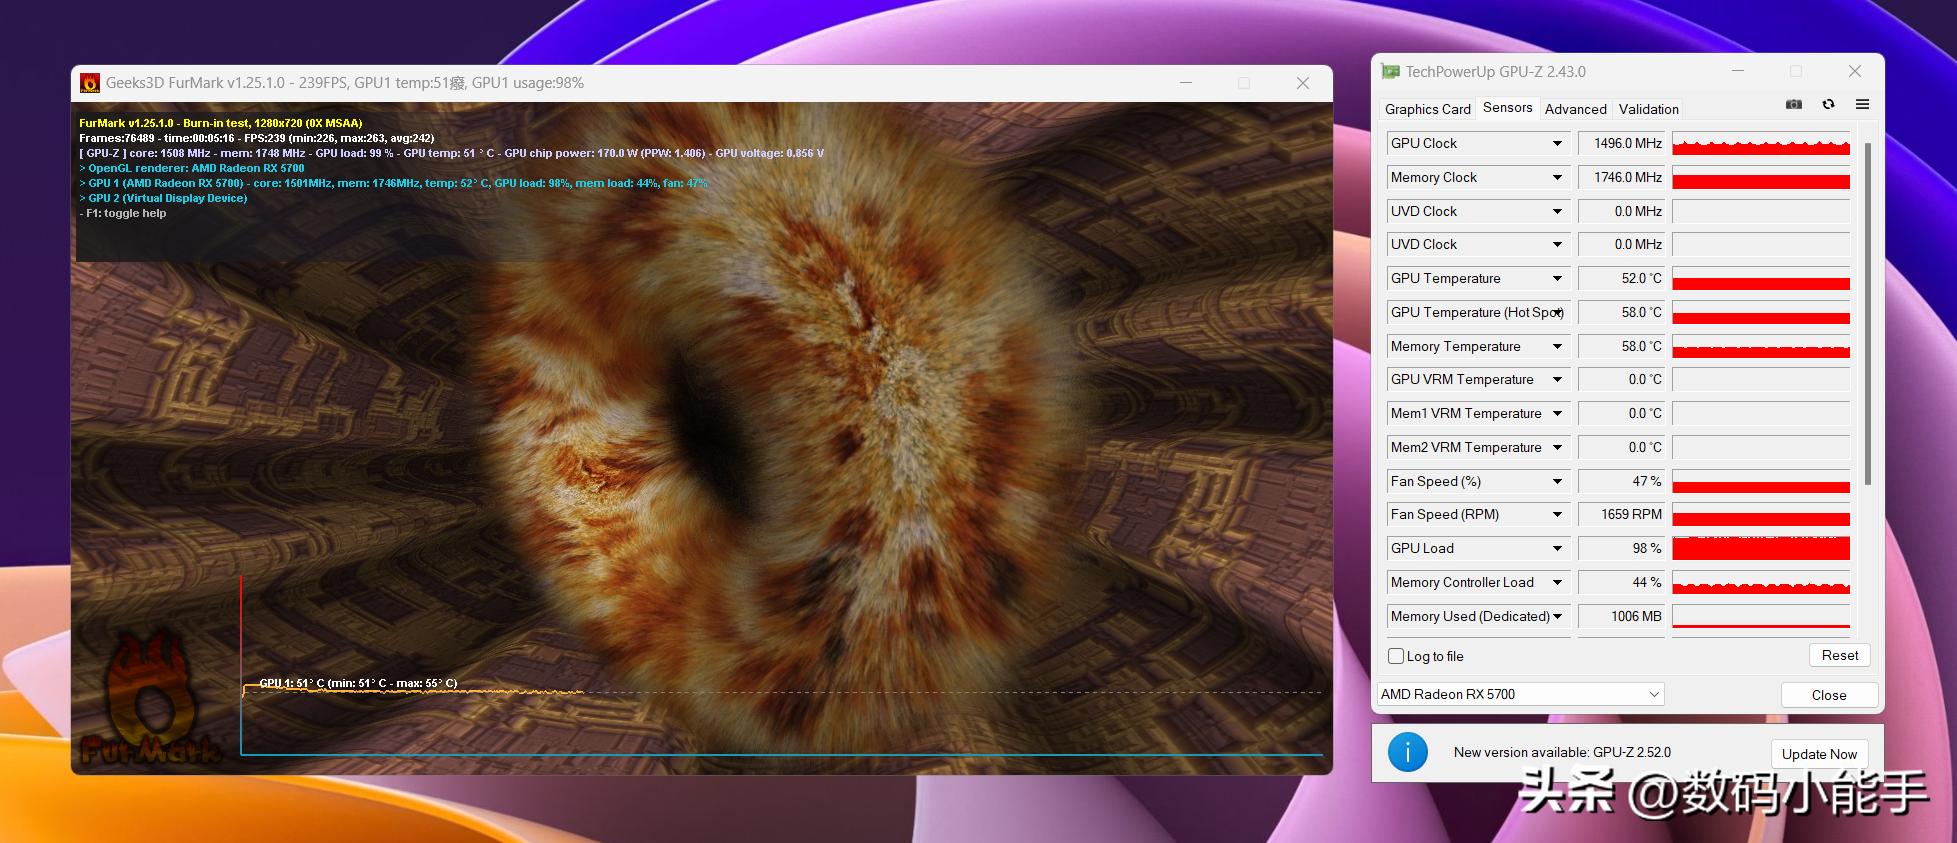Click the refresh icon in GPU-Z
The width and height of the screenshot is (1957, 843).
[1828, 105]
